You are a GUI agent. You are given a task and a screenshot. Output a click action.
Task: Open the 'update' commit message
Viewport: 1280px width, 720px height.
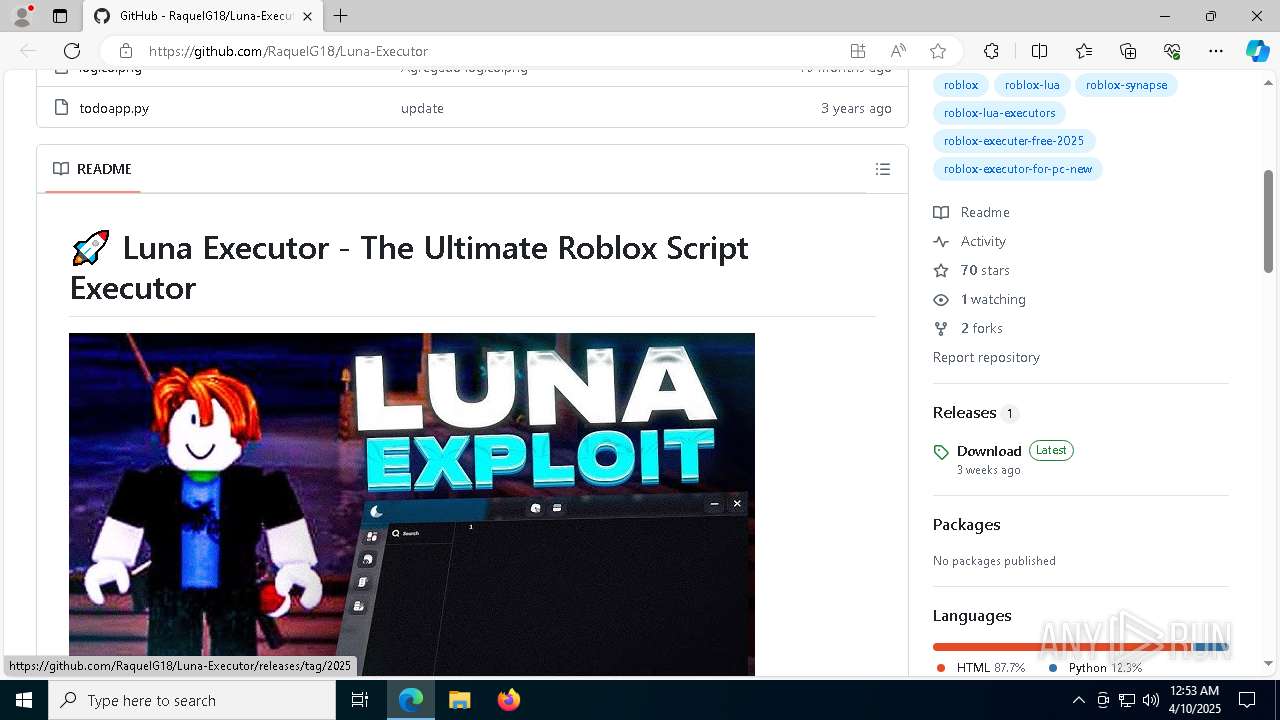click(x=422, y=108)
